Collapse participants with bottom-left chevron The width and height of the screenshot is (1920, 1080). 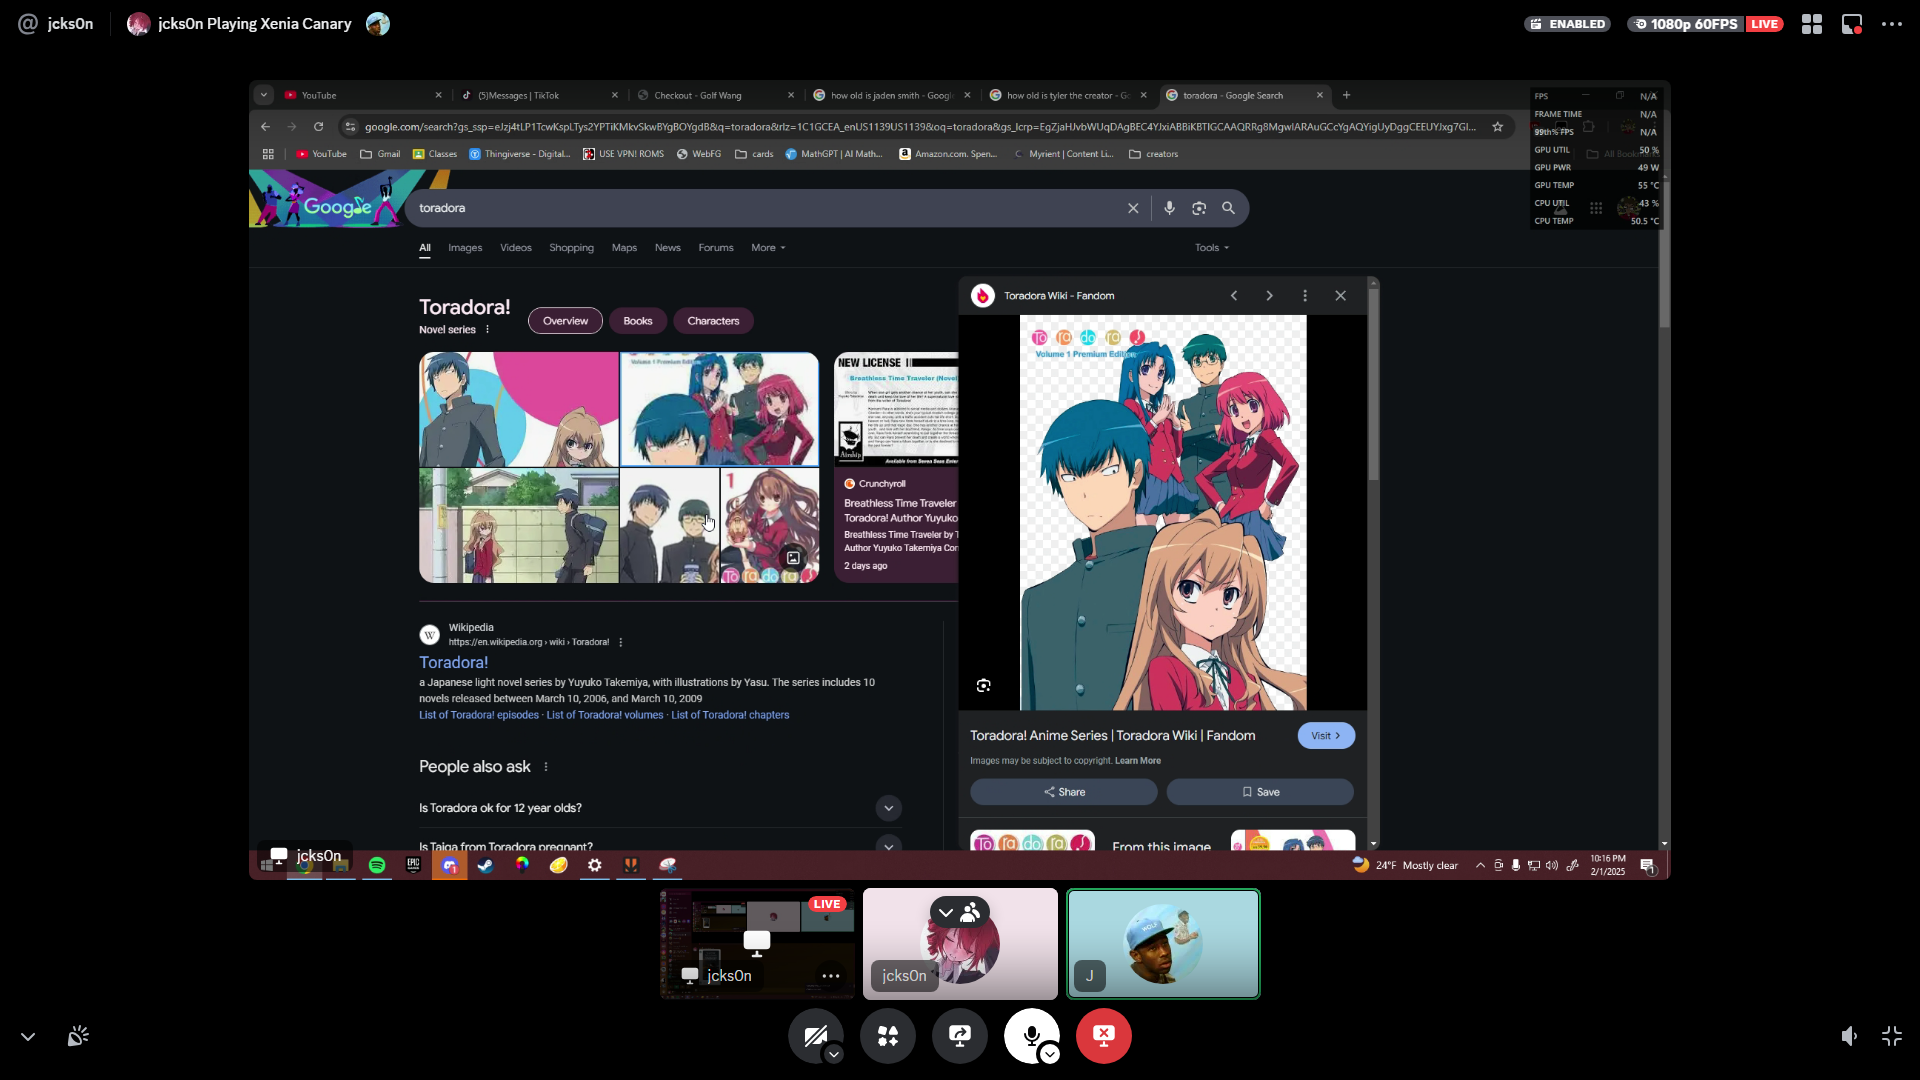(28, 1037)
